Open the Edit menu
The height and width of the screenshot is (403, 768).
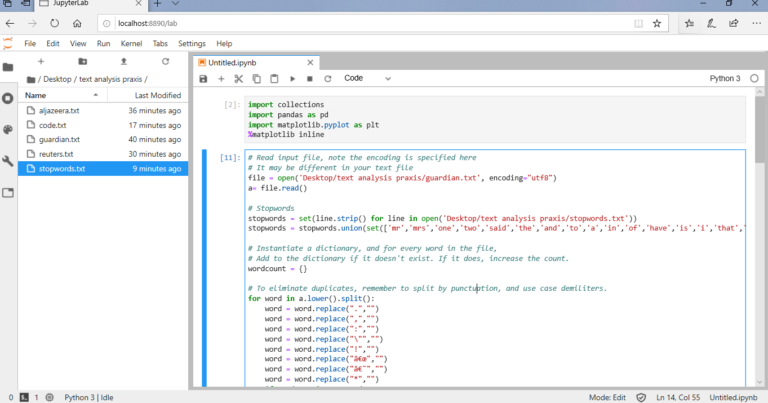[53, 44]
